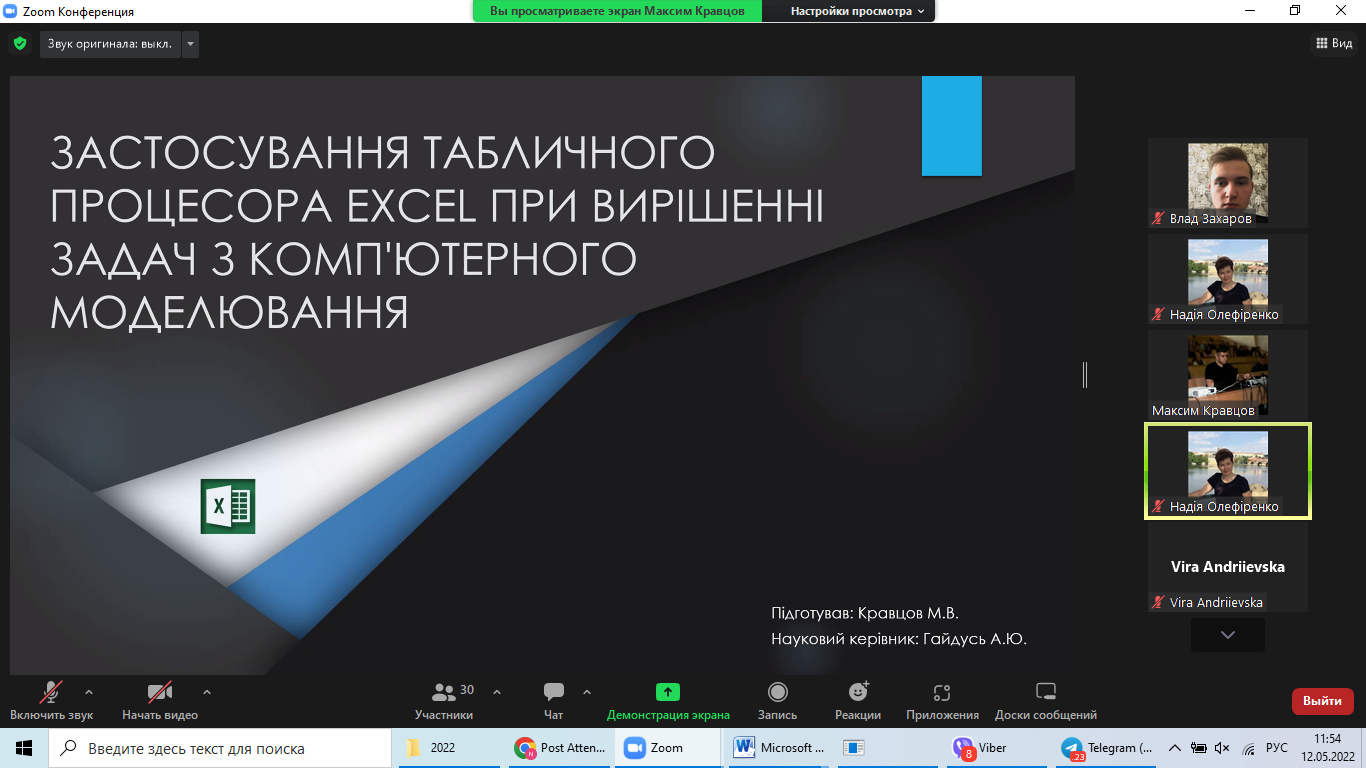Click the green encryption shield icon
Image resolution: width=1366 pixels, height=768 pixels.
point(19,44)
